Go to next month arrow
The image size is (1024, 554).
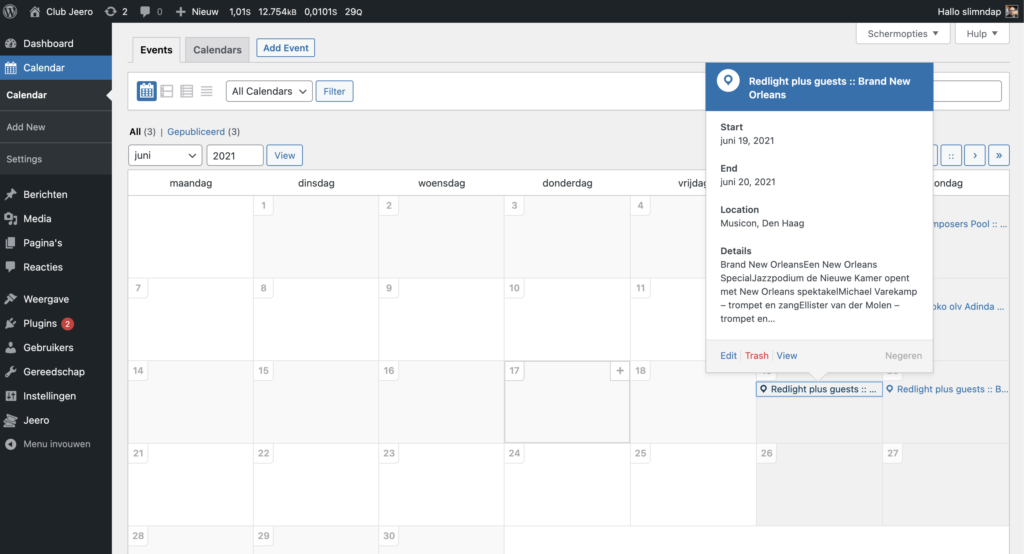(x=974, y=155)
